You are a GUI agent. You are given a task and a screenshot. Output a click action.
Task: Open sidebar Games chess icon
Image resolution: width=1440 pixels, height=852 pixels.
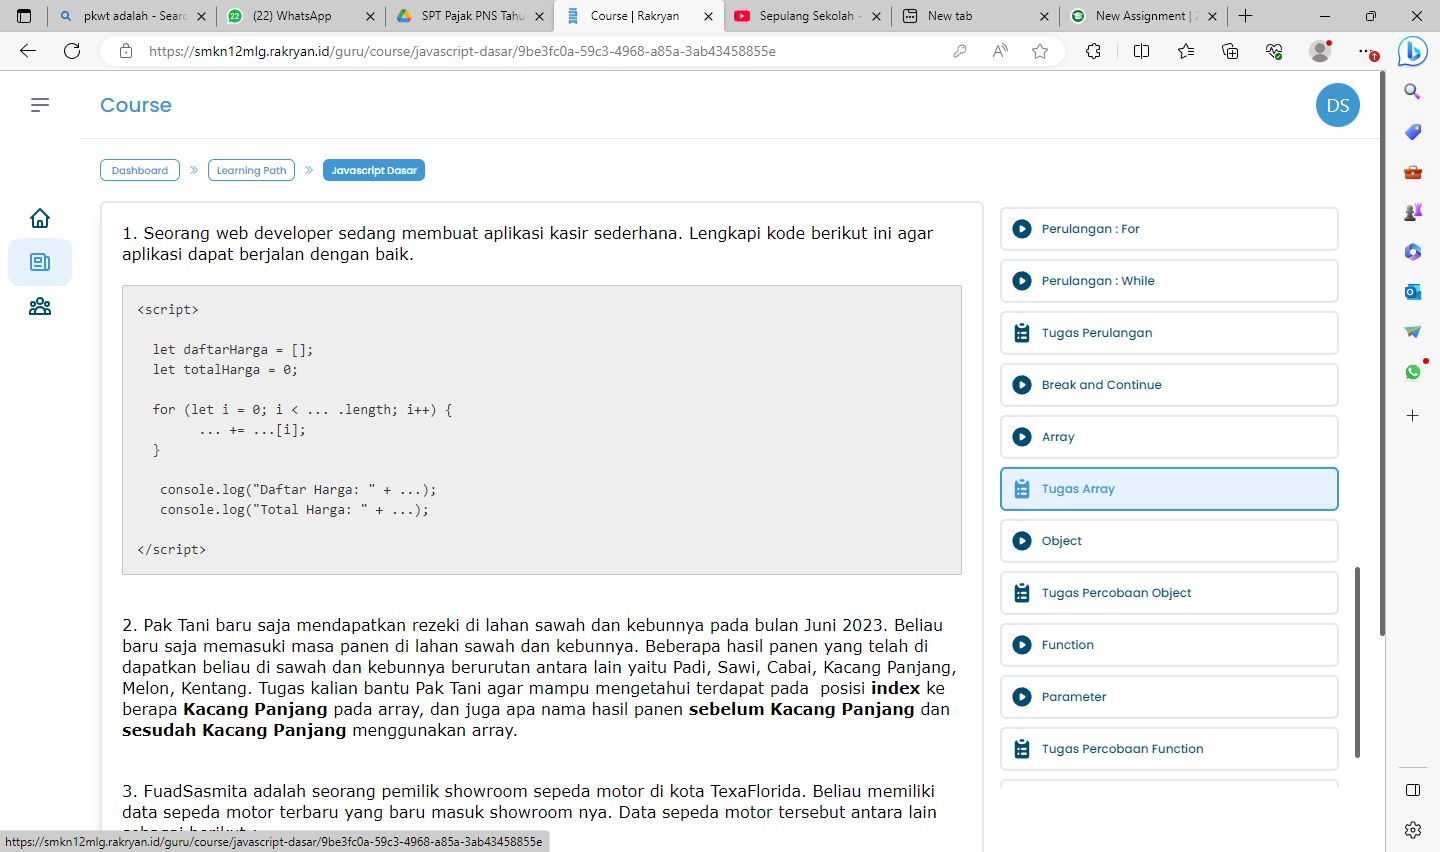pyautogui.click(x=1412, y=211)
